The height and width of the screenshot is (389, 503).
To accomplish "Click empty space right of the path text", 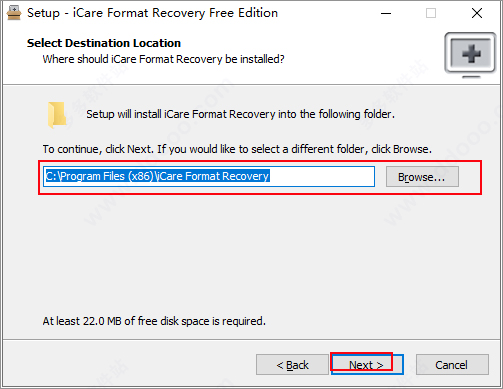I will click(322, 176).
